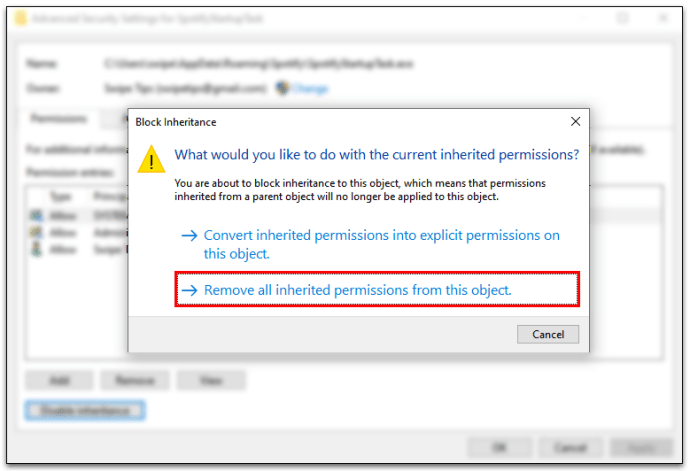Screen dimensions: 690x471
Task: Click the arrow icon beside Remove all inherited permissions
Action: tap(190, 290)
